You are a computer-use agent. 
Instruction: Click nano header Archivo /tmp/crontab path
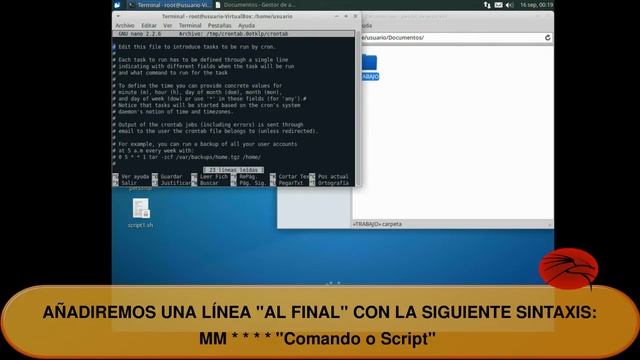233,34
